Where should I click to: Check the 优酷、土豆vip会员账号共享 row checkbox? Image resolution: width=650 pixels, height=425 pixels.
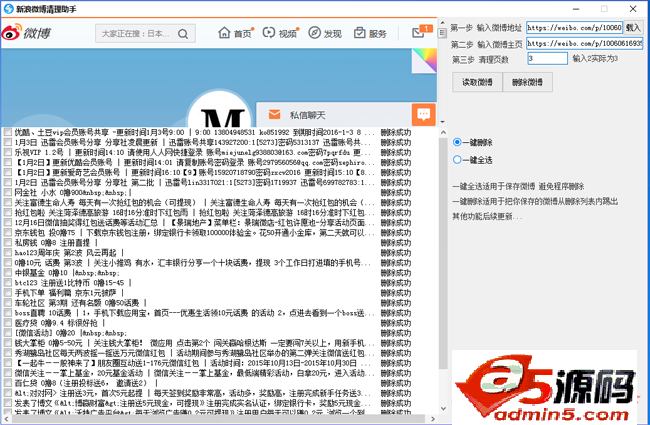7,132
